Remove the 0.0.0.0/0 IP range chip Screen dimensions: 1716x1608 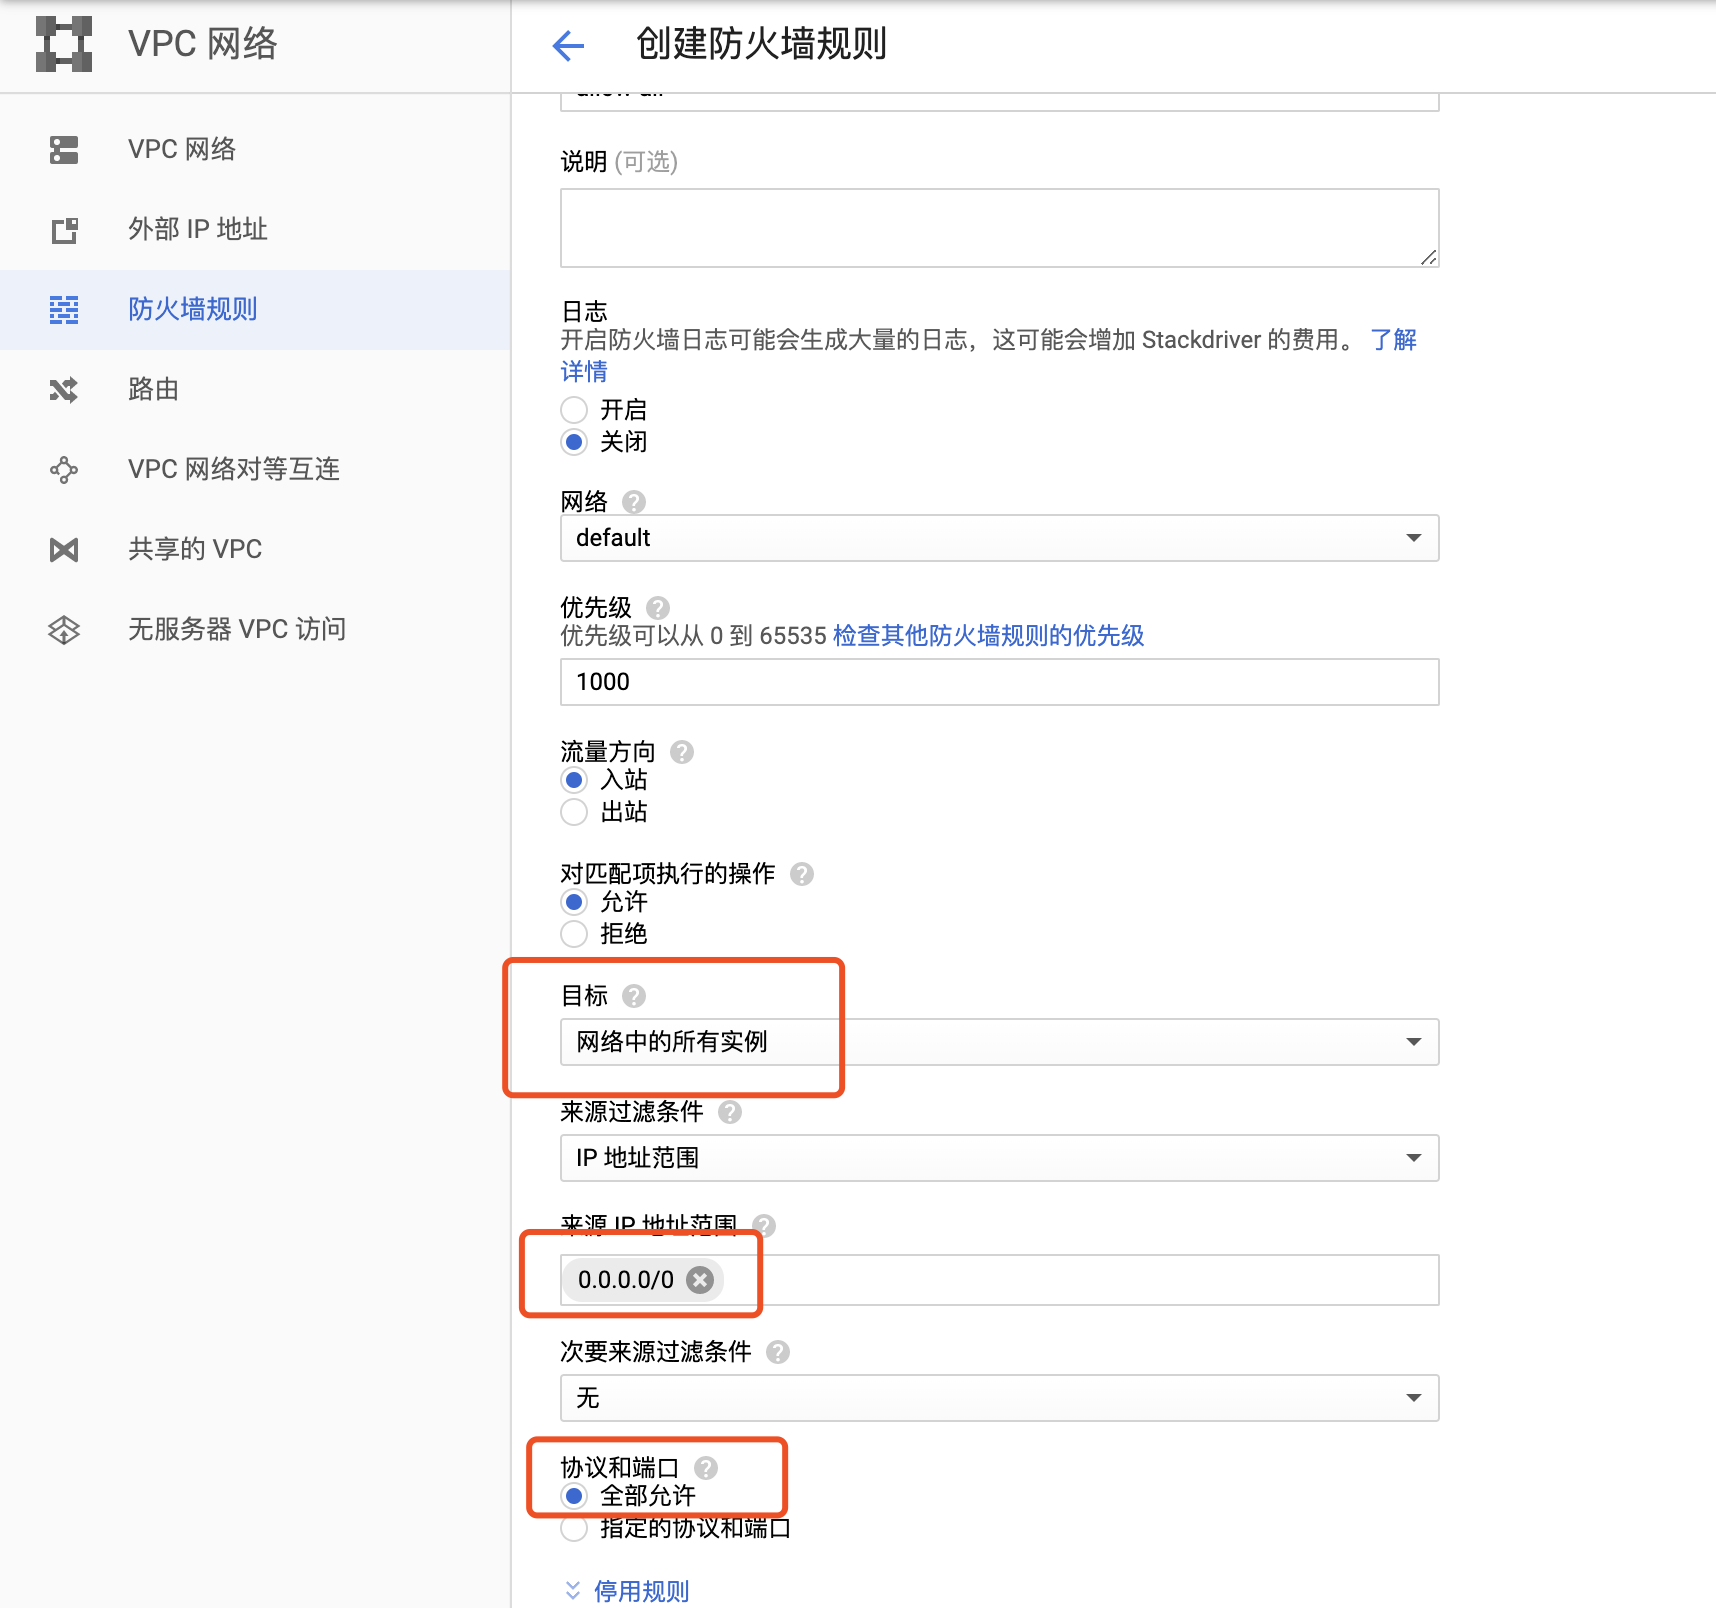click(701, 1280)
